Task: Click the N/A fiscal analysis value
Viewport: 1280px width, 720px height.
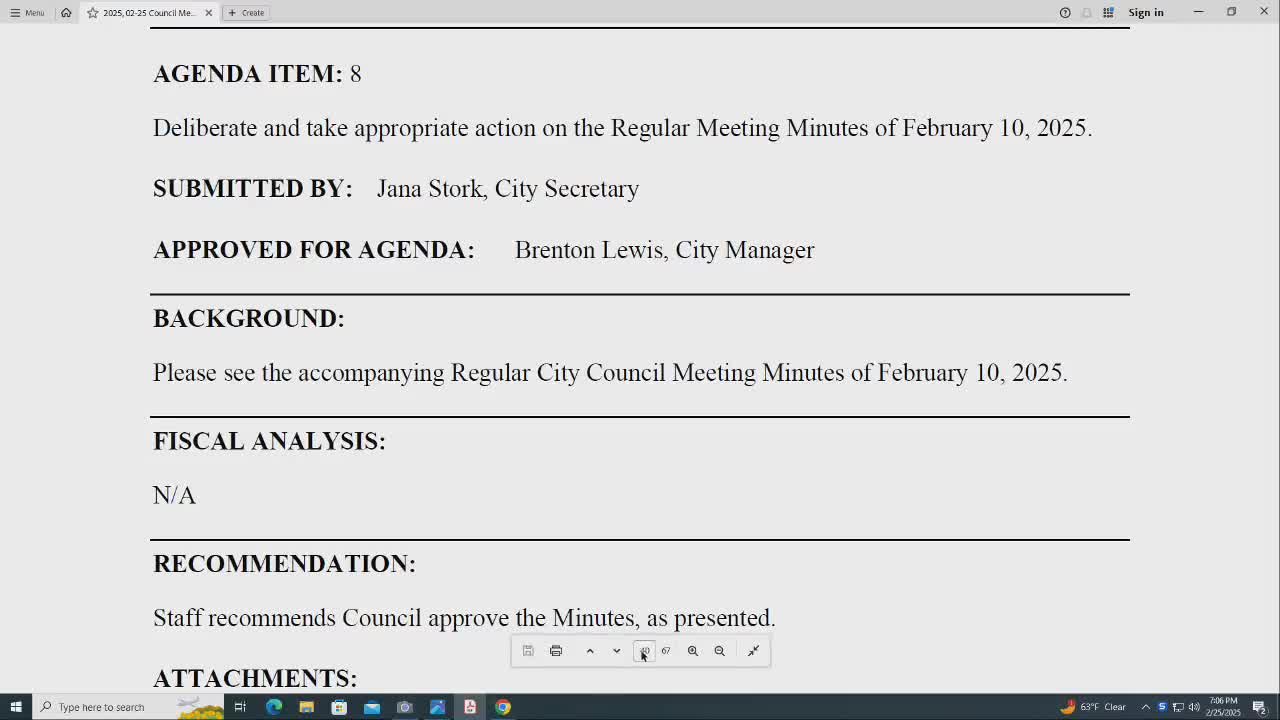Action: pyautogui.click(x=174, y=495)
